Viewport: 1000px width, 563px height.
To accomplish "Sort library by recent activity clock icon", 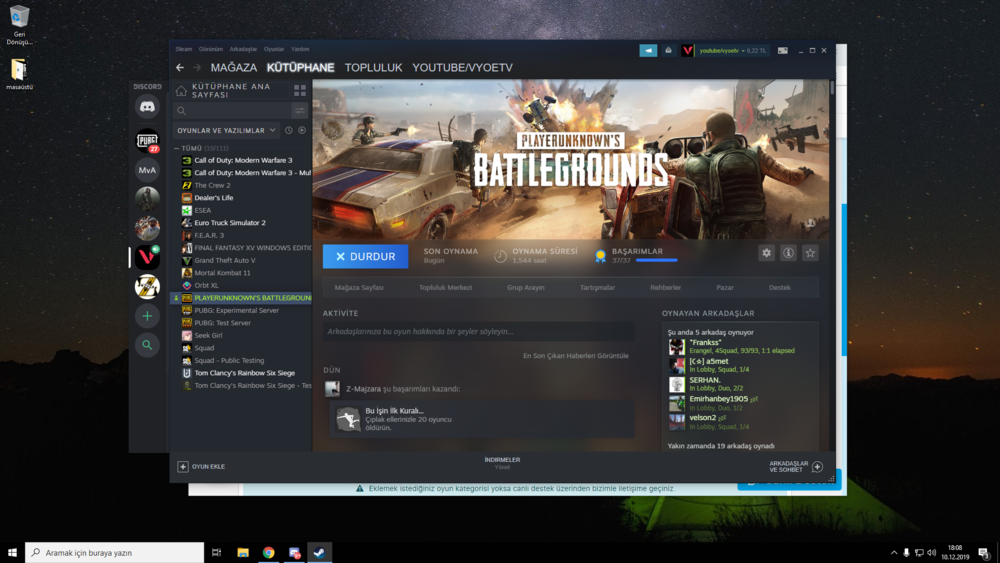I will 289,130.
